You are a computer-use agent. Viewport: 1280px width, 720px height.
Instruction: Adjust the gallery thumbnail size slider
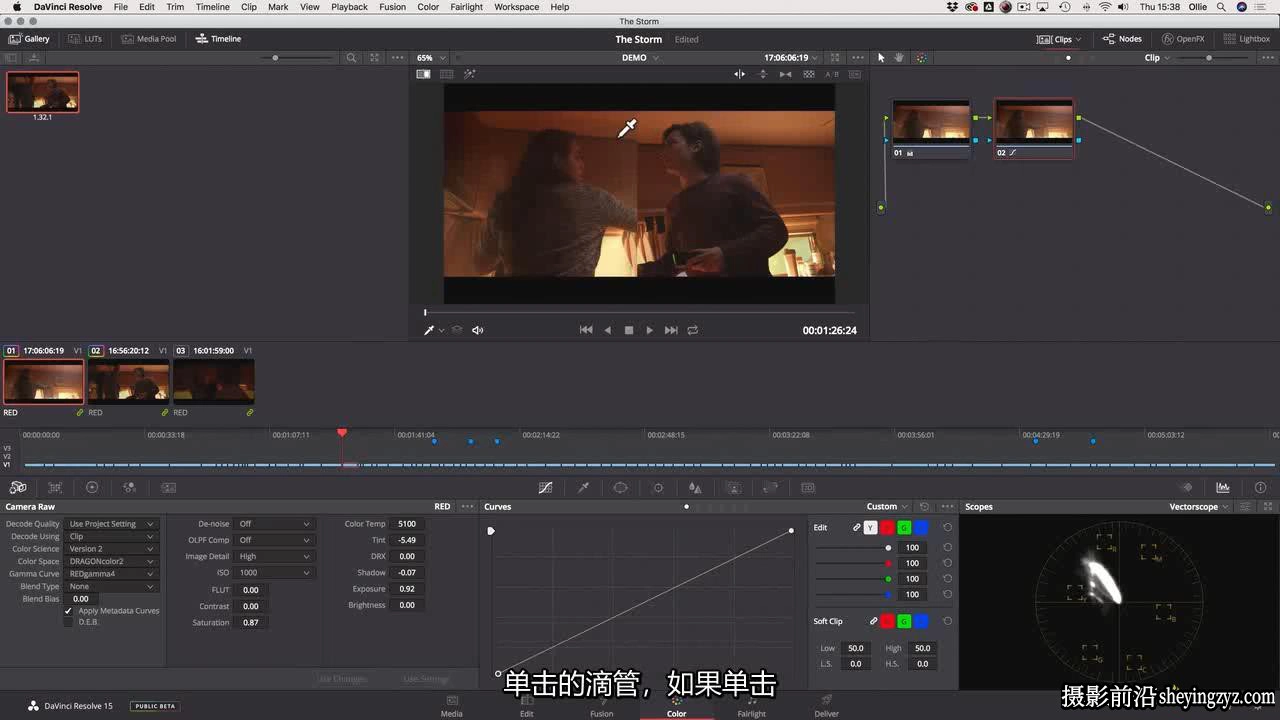(x=276, y=58)
